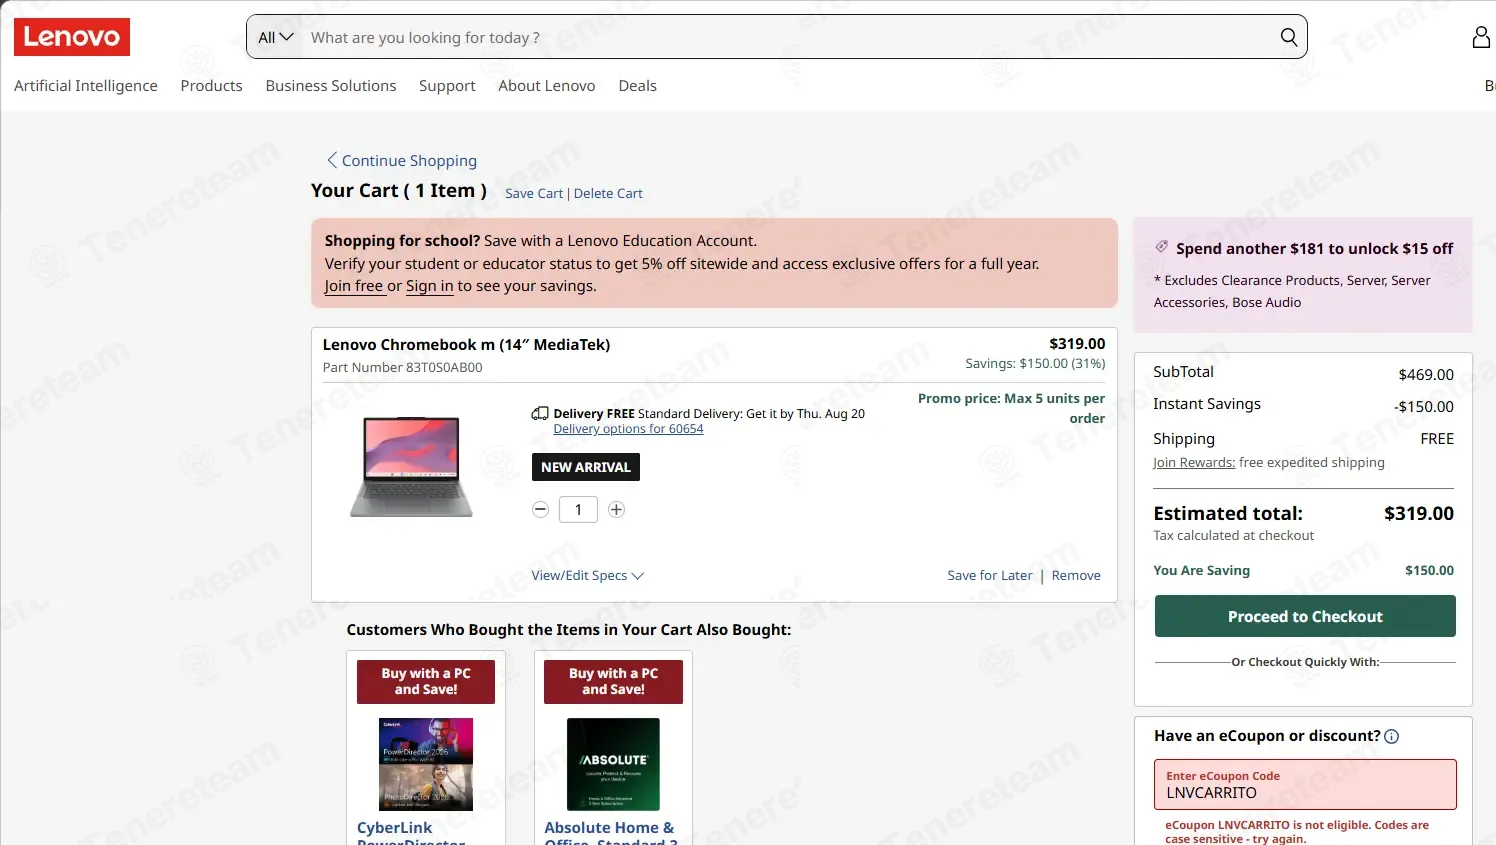Click the eCoupon code field
1496x845 pixels.
(1305, 785)
